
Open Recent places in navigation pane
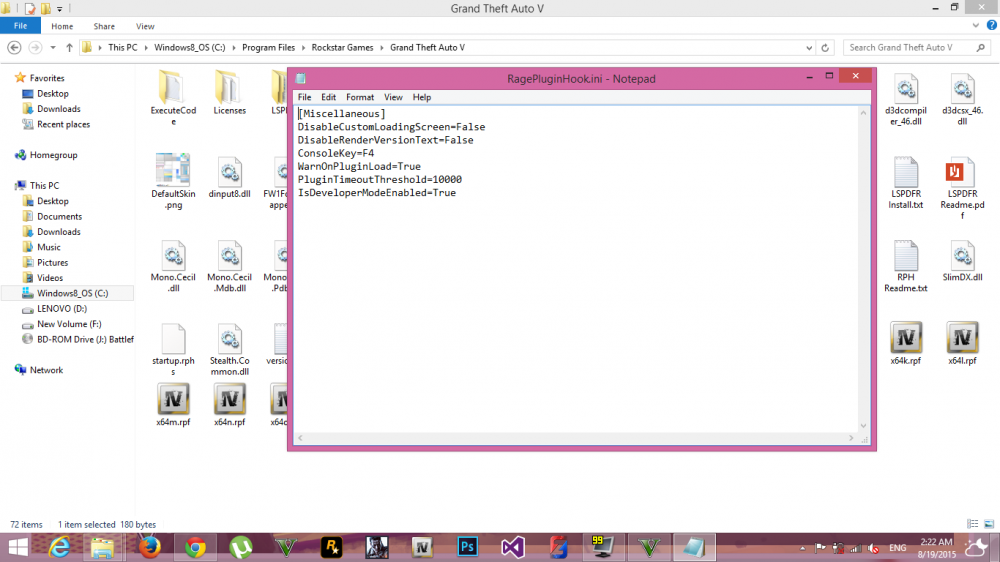pyautogui.click(x=63, y=124)
